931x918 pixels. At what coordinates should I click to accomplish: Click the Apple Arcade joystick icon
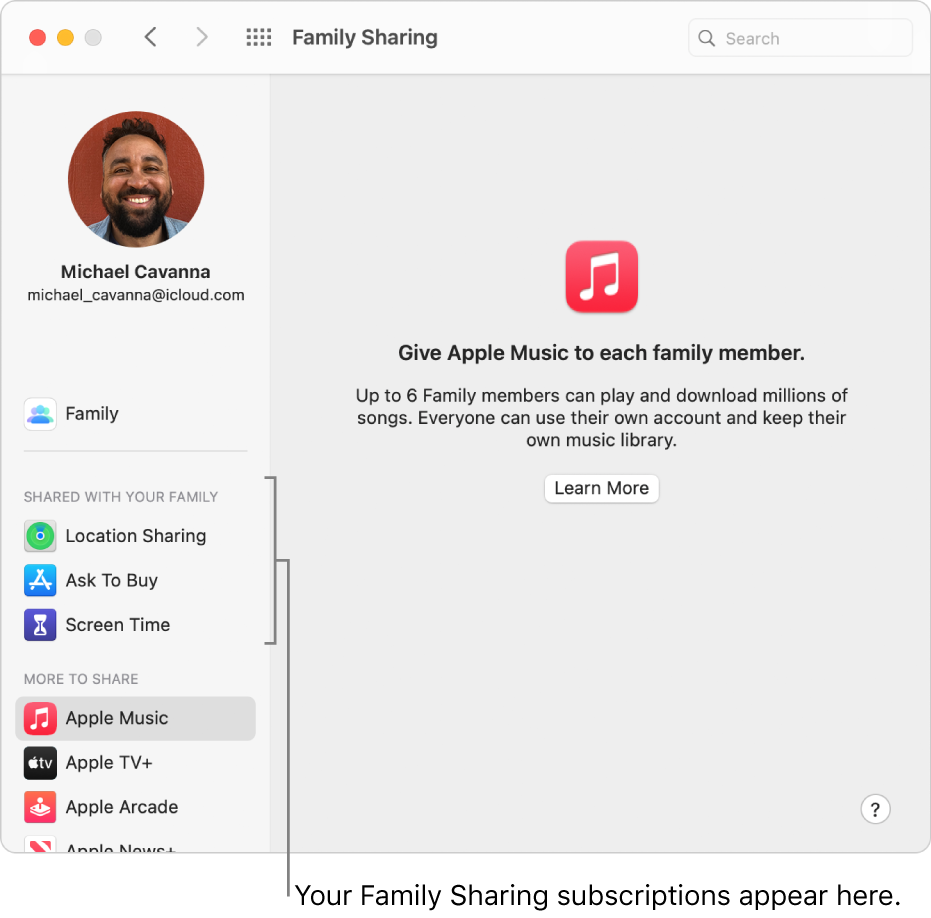40,808
